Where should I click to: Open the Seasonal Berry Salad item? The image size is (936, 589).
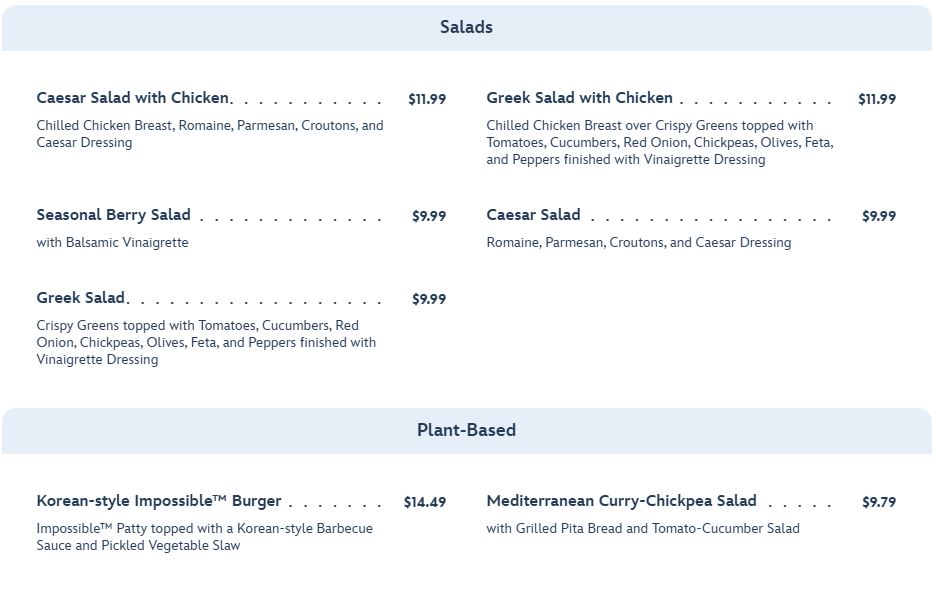tap(113, 215)
